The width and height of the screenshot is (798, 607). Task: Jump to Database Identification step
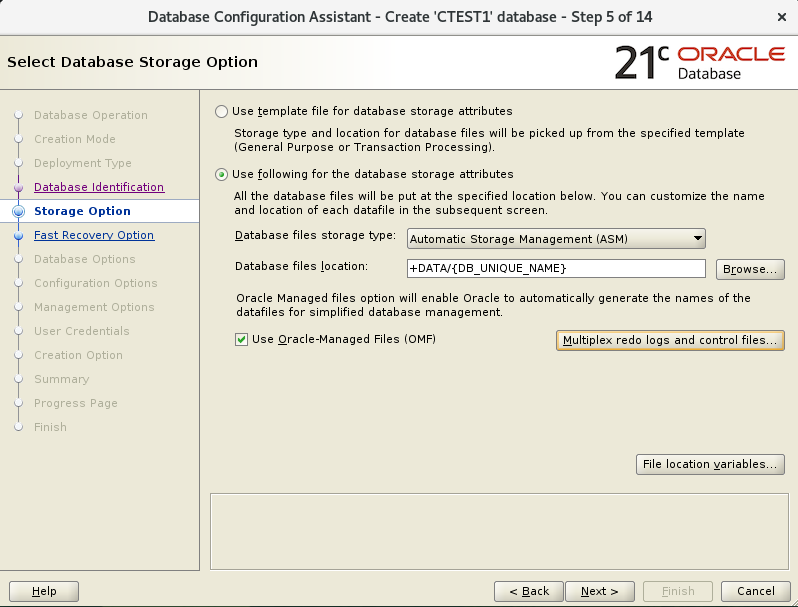pos(99,187)
